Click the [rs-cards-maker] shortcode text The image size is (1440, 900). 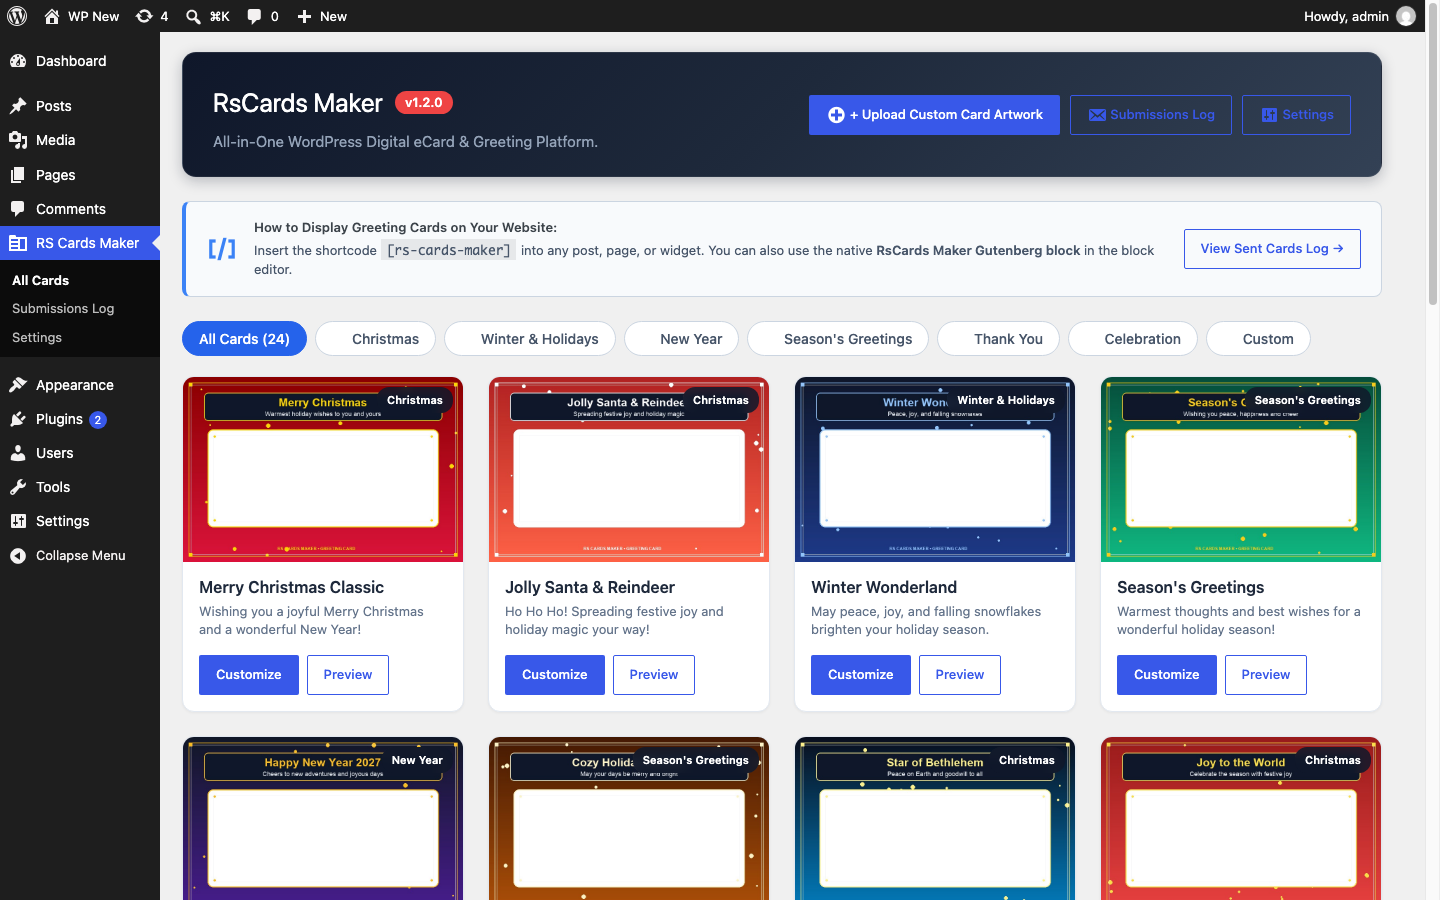[x=449, y=250]
